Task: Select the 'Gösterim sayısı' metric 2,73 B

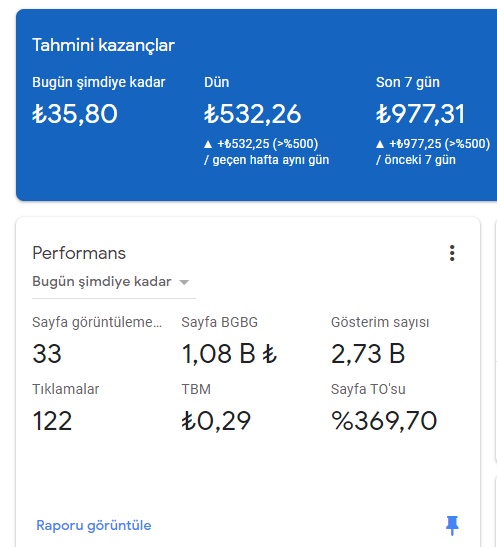Action: pos(368,354)
